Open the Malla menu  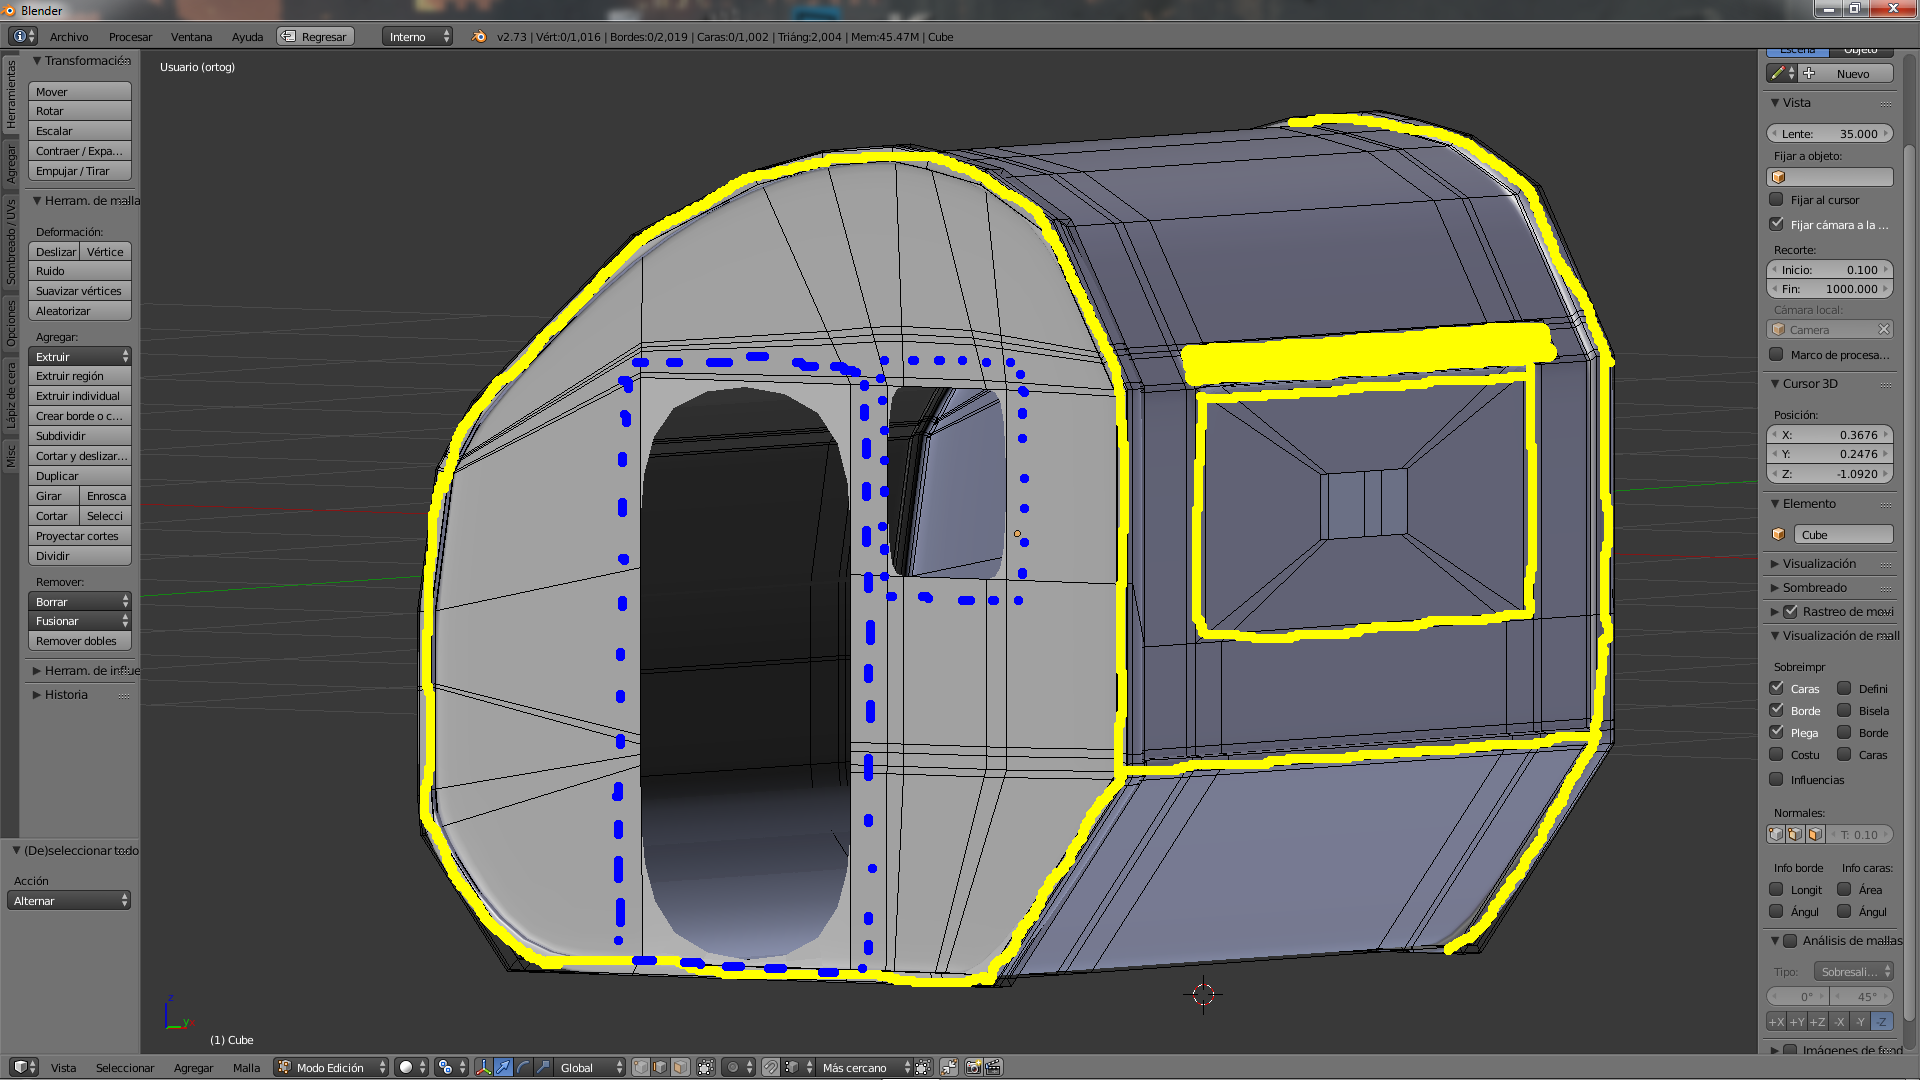pos(246,1067)
